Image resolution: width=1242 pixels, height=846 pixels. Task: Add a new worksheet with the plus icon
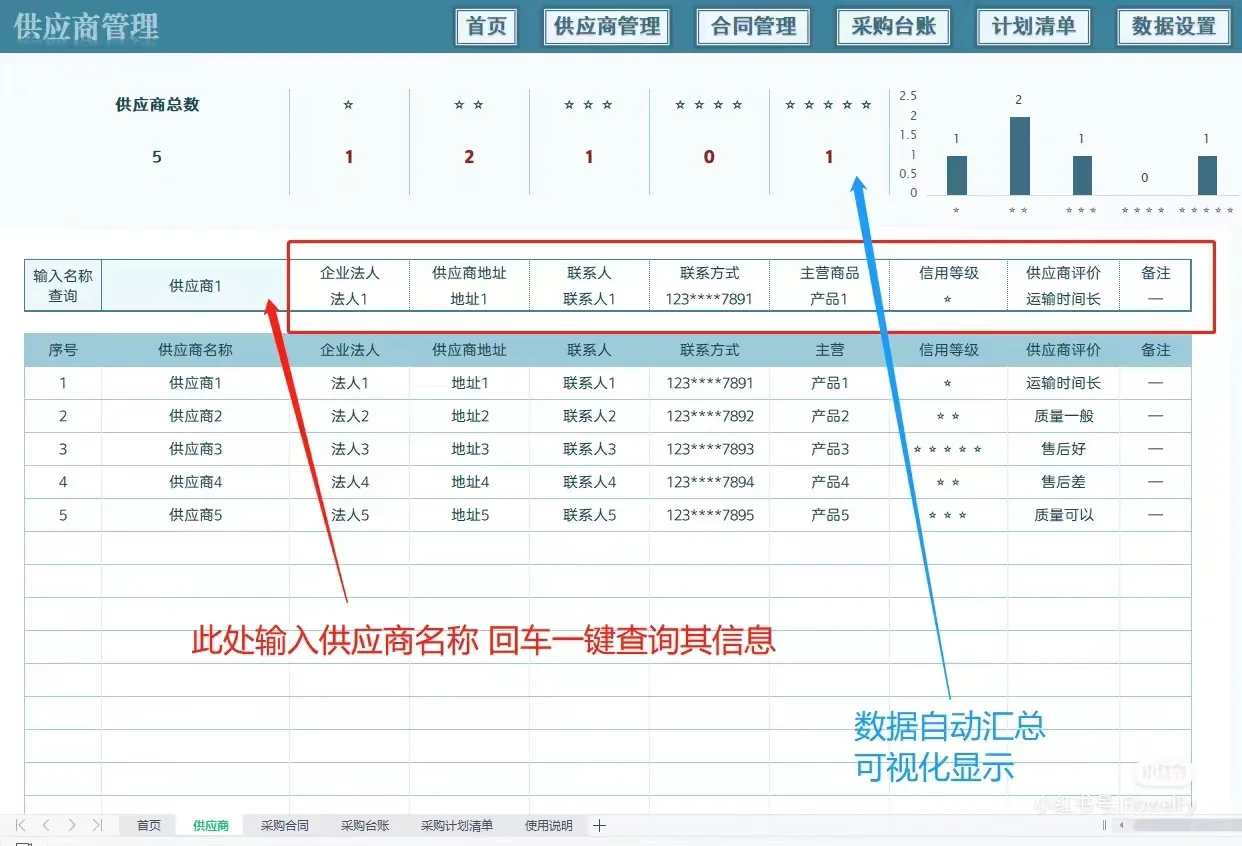coord(598,825)
